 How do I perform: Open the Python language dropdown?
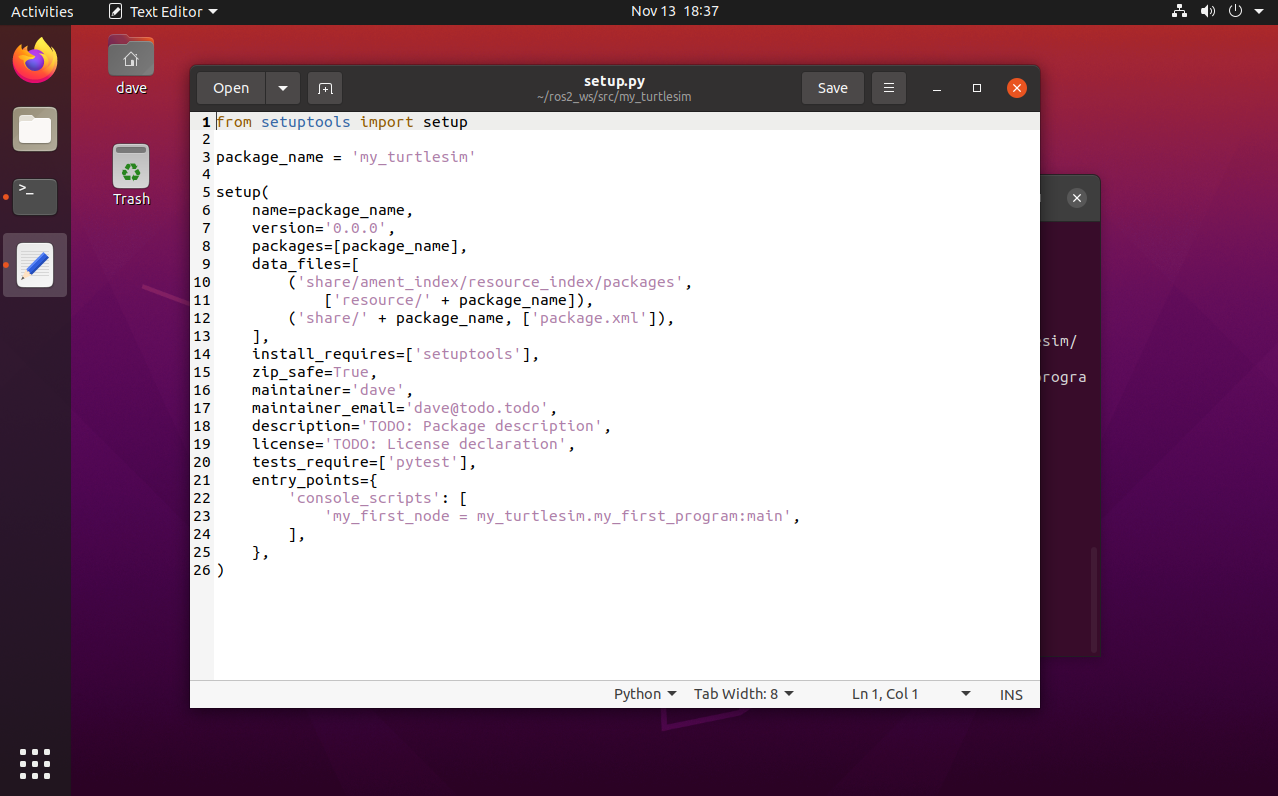[645, 694]
